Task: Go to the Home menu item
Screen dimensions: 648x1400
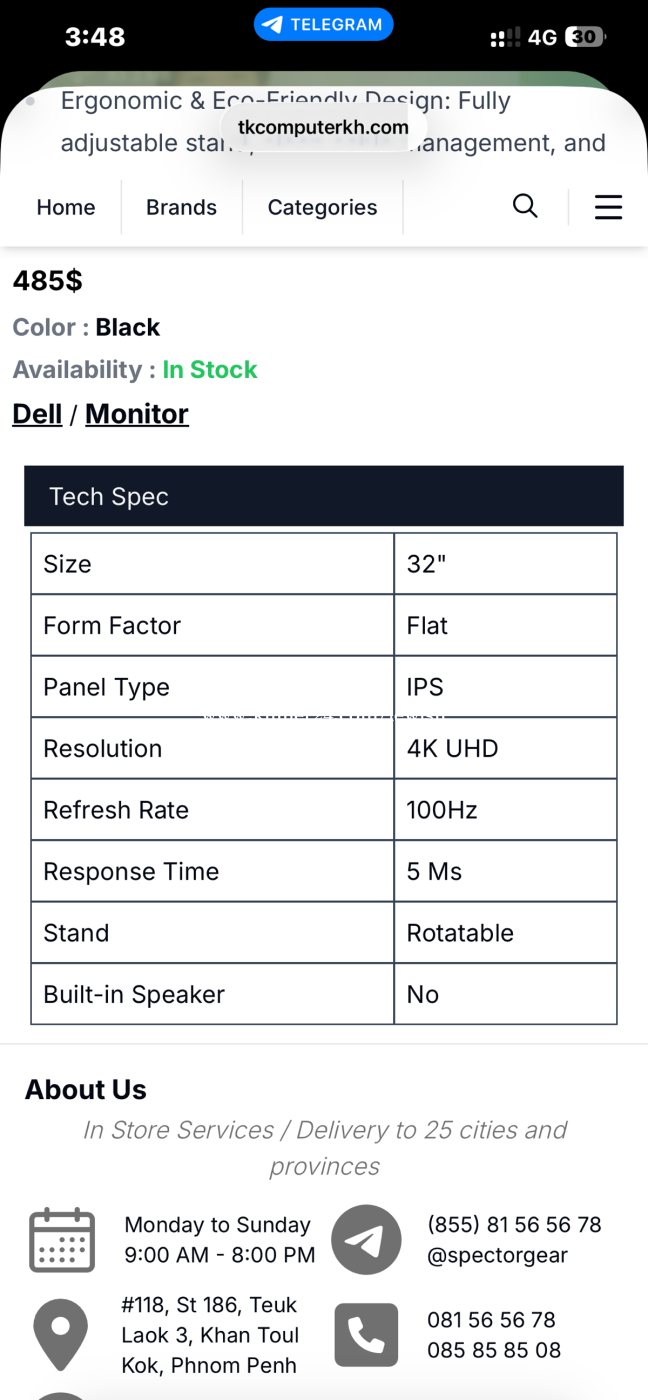Action: 66,207
